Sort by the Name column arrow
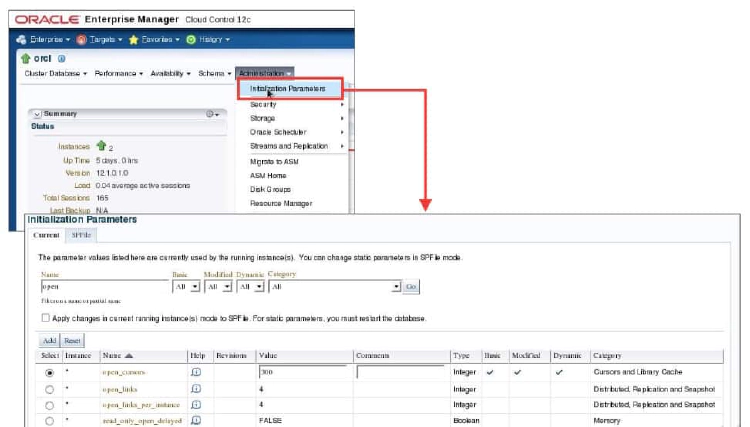This screenshot has width=750, height=427. pyautogui.click(x=129, y=356)
